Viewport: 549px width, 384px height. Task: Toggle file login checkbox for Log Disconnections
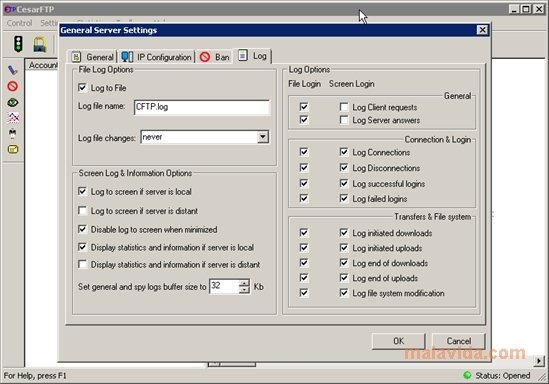click(304, 167)
